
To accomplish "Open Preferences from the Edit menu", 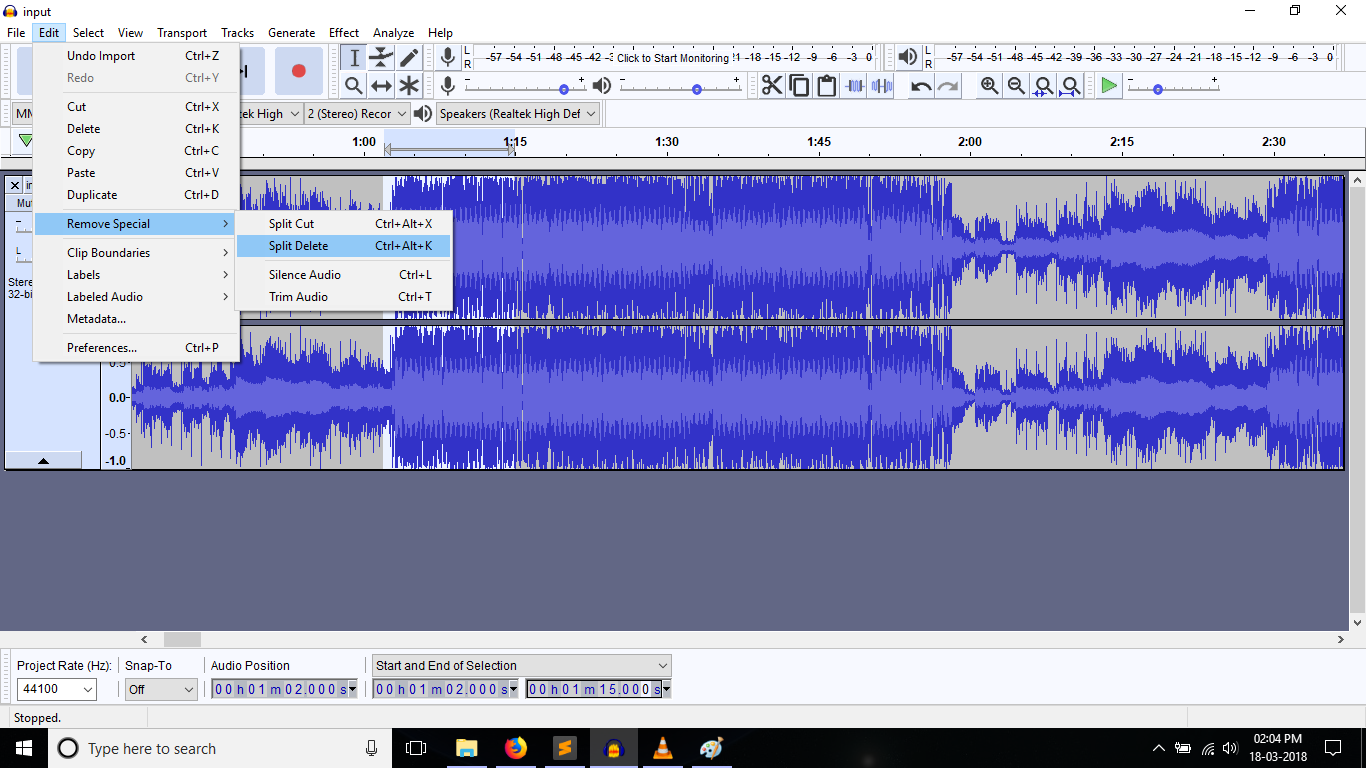I will coord(102,348).
